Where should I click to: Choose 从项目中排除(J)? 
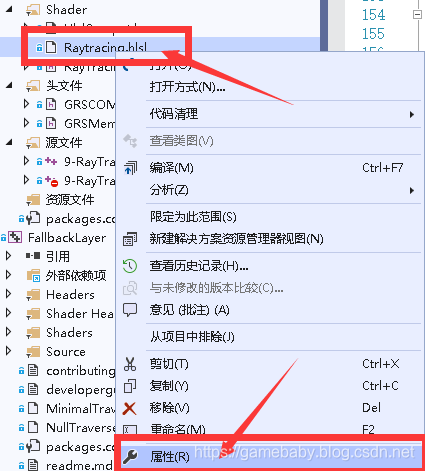click(x=192, y=337)
